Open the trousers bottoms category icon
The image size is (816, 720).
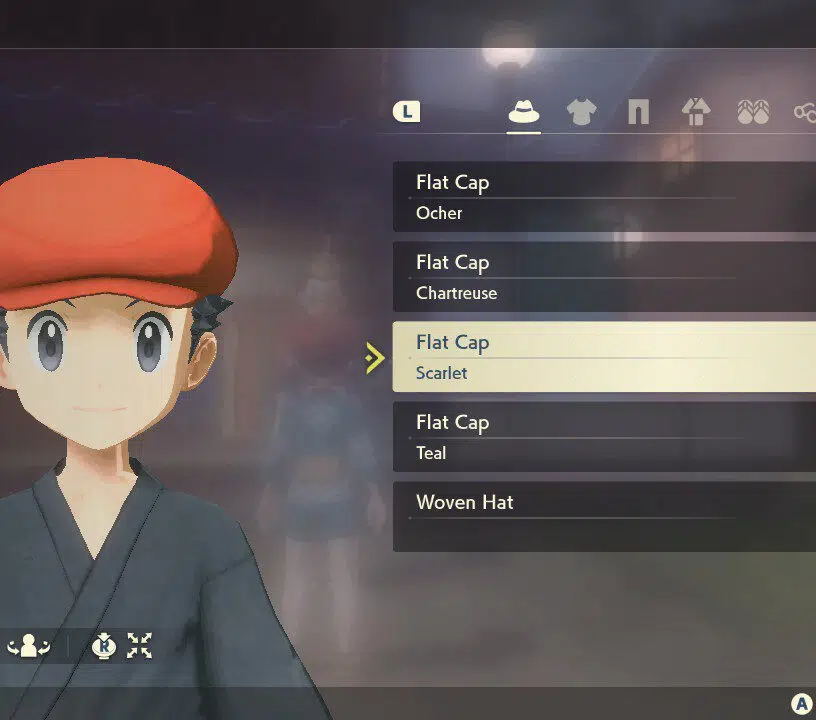point(639,111)
